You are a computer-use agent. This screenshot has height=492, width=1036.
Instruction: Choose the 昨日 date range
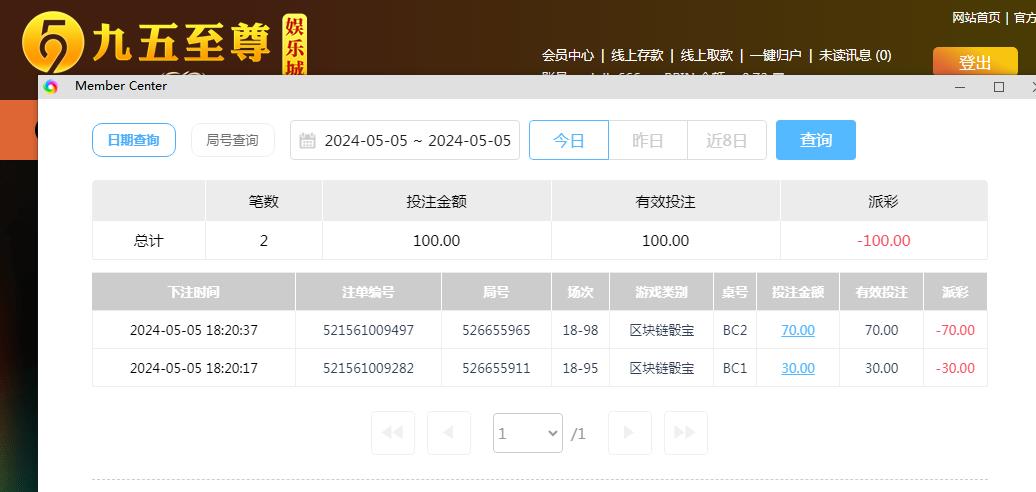[x=647, y=140]
